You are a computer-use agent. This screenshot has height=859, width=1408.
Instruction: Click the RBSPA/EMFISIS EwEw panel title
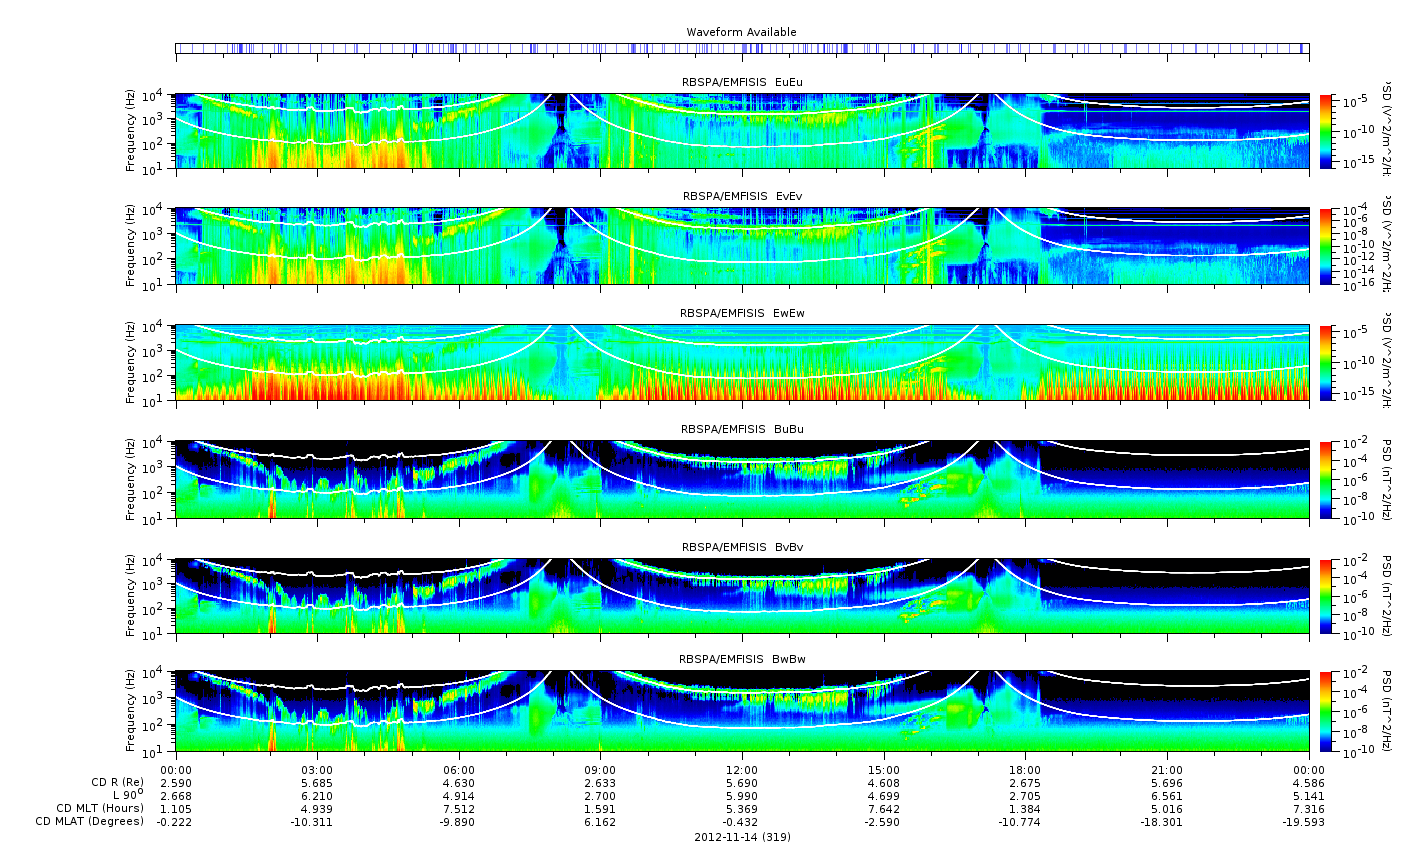(741, 313)
